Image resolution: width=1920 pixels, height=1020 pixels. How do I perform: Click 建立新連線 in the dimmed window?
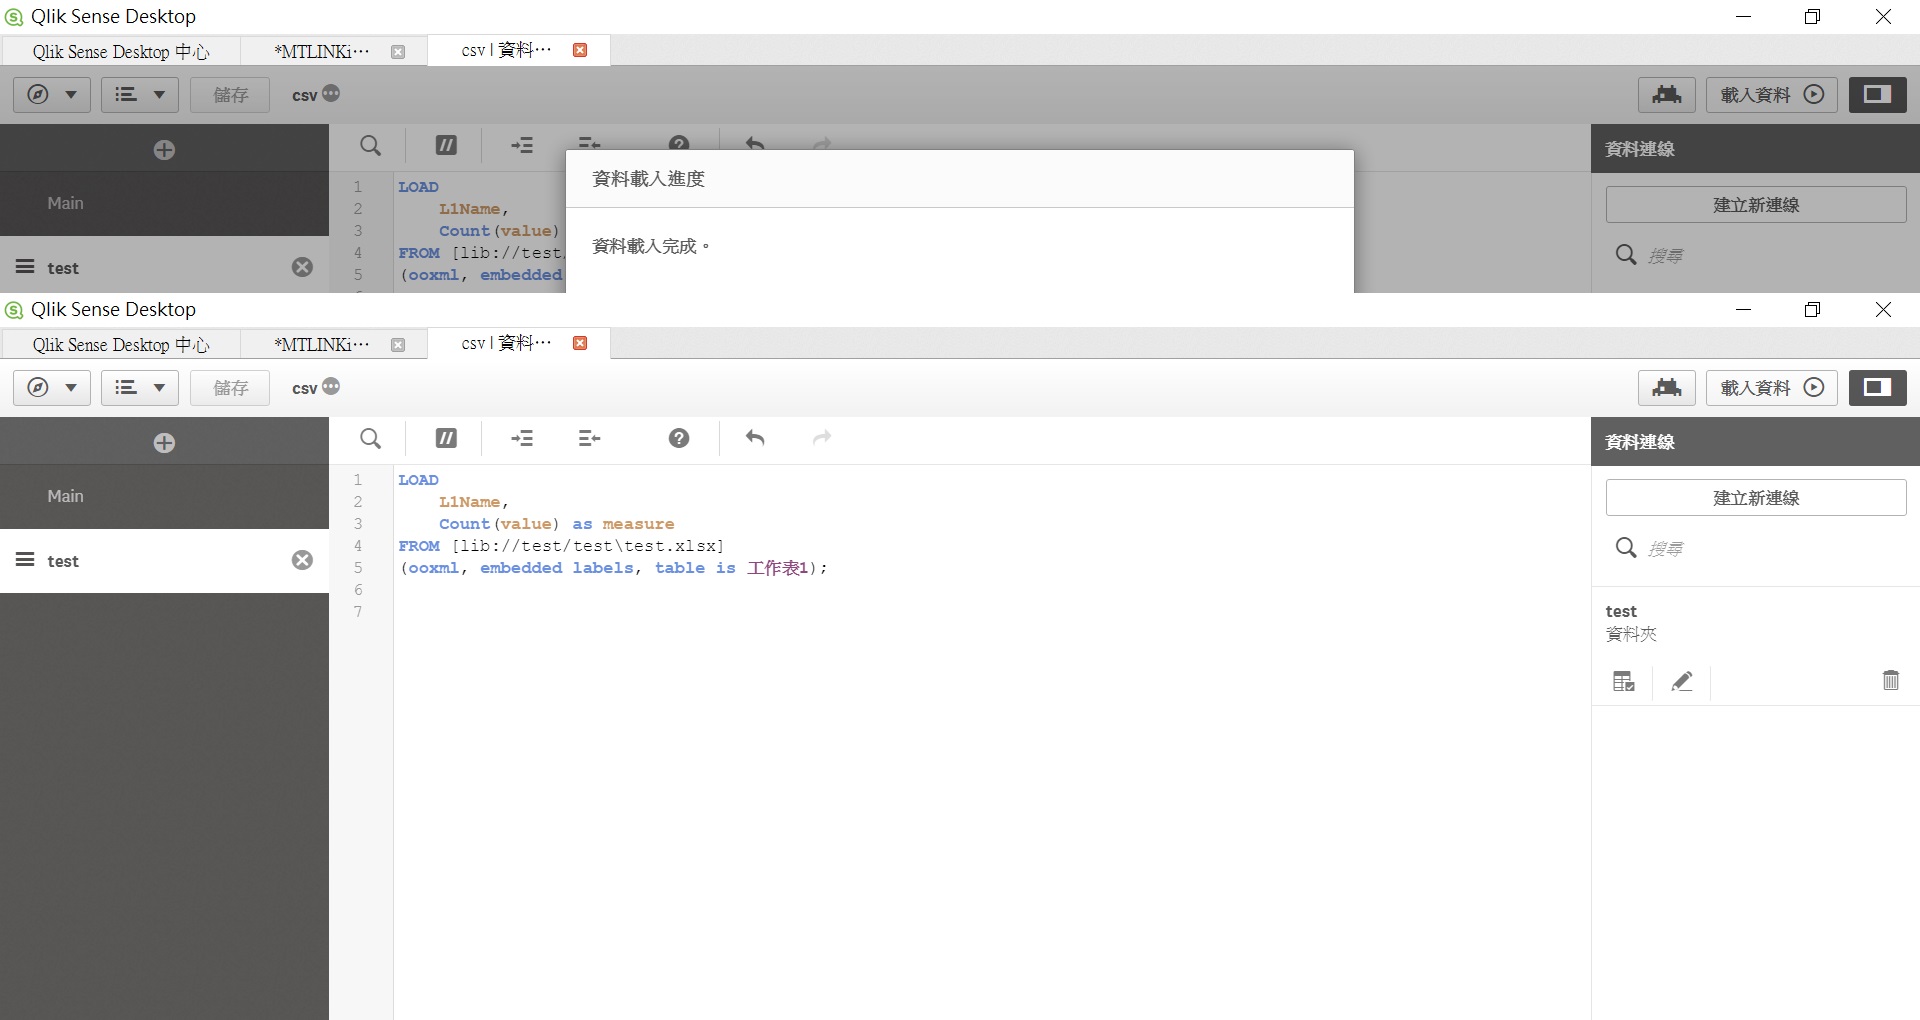(1756, 204)
